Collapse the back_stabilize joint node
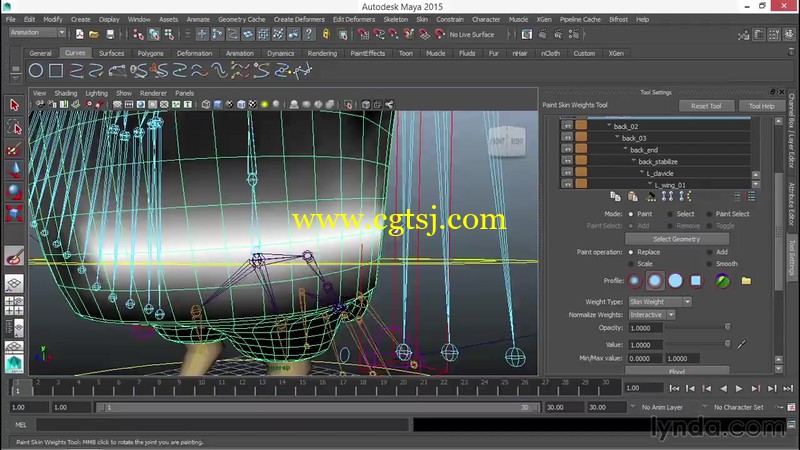 point(634,161)
